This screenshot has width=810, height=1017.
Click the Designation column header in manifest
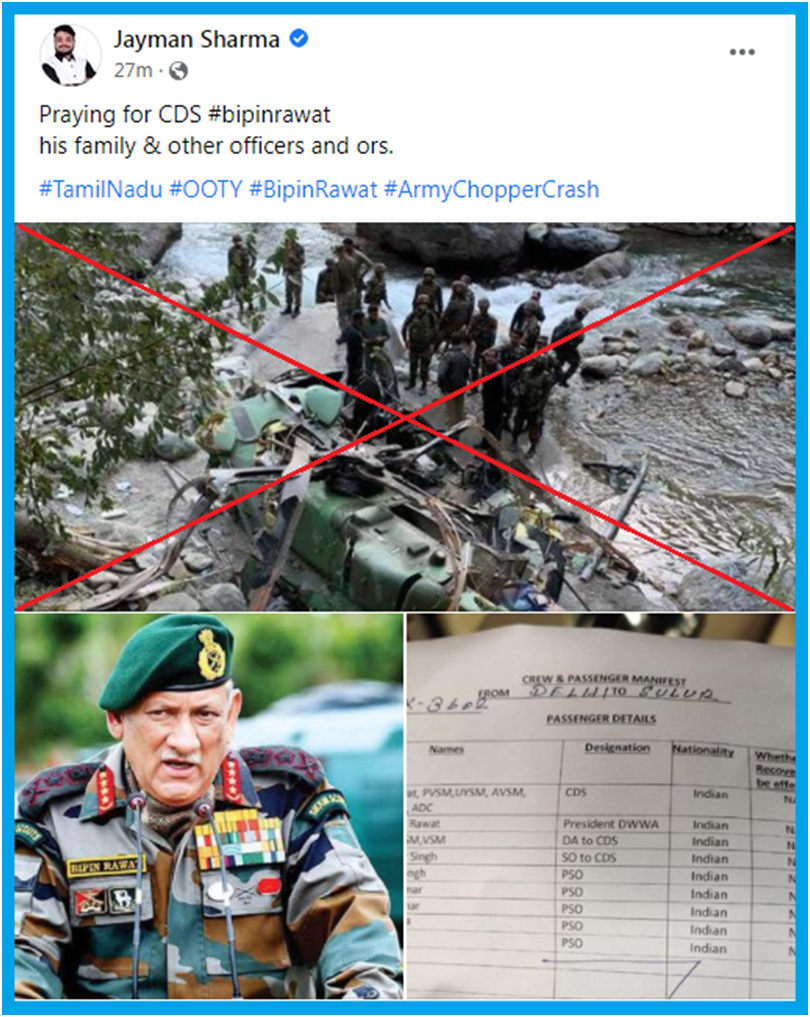(x=617, y=748)
